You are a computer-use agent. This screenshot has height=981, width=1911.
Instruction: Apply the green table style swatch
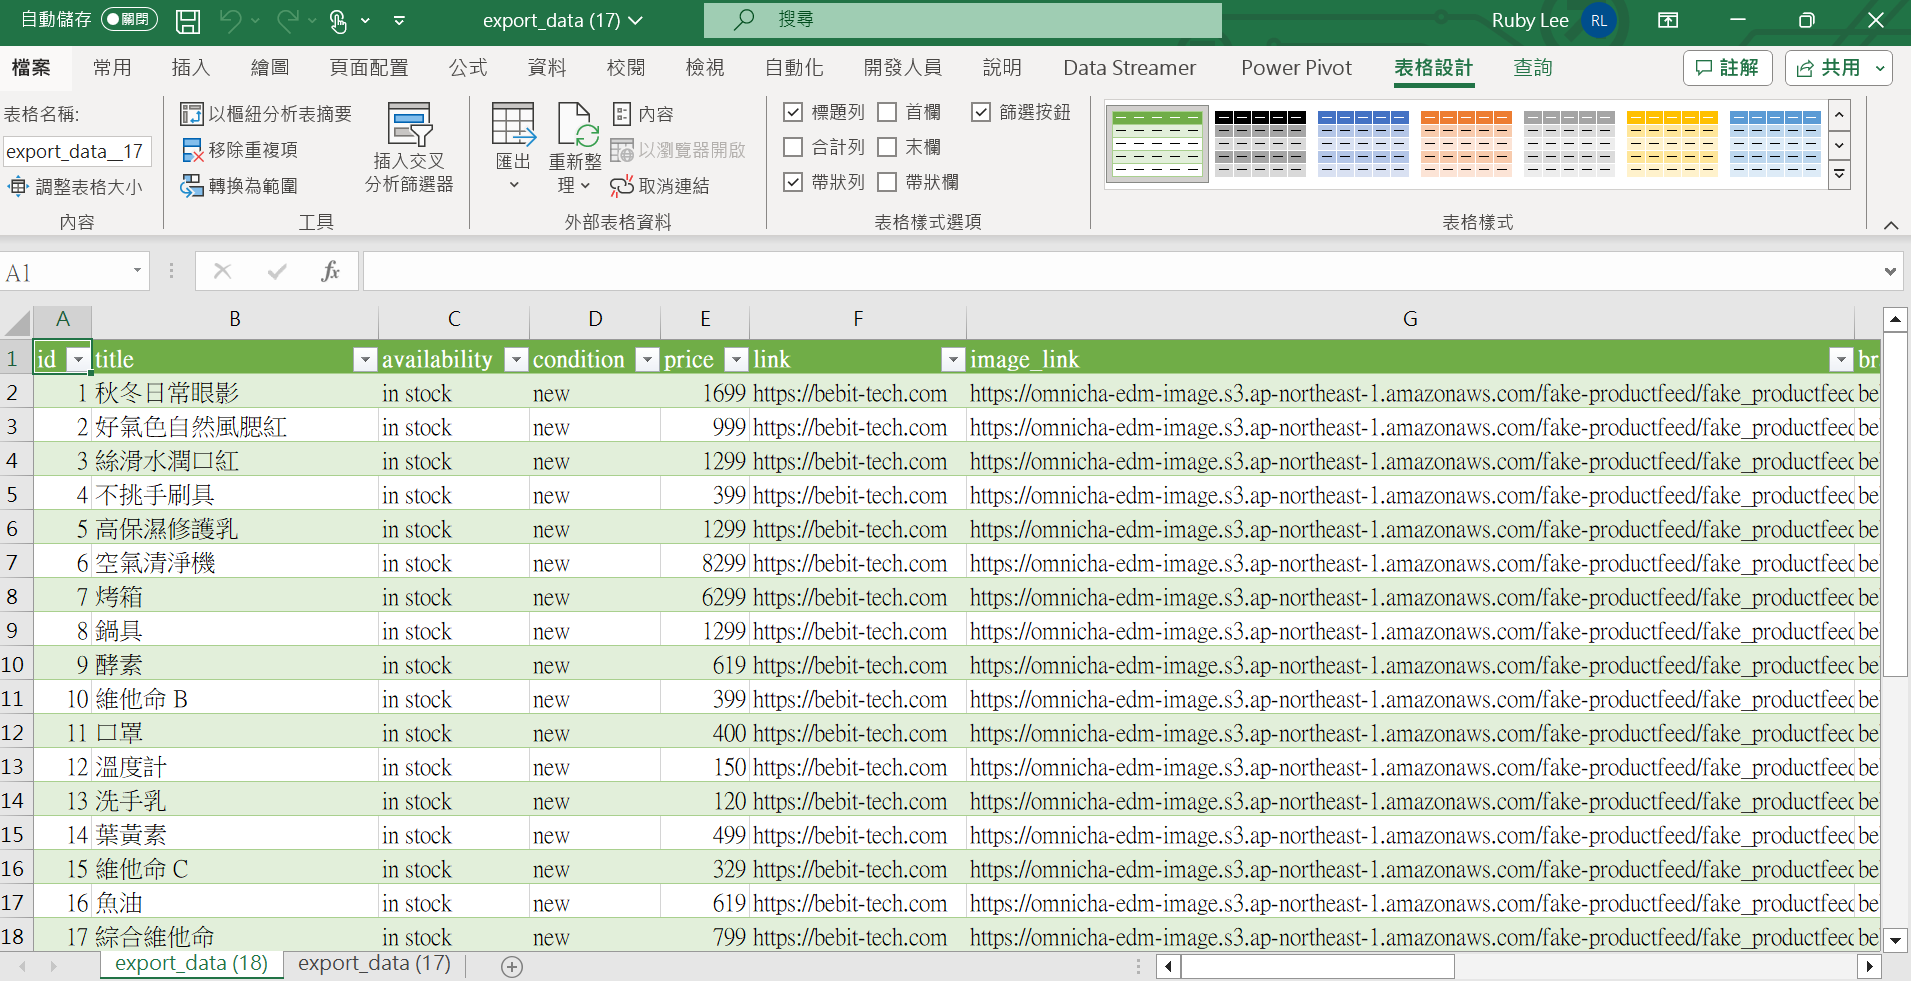pyautogui.click(x=1156, y=143)
